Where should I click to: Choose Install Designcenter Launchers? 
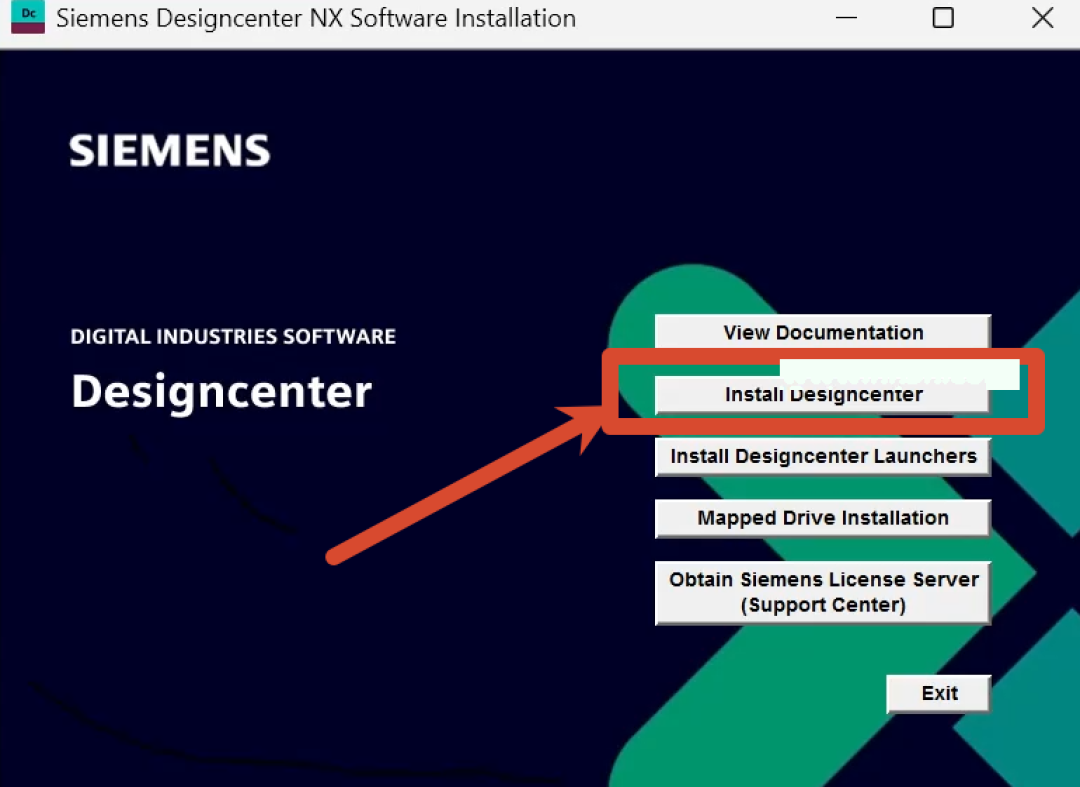tap(822, 457)
